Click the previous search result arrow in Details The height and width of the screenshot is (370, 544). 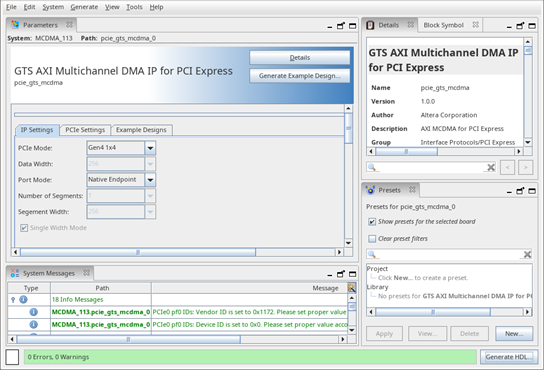(508, 168)
